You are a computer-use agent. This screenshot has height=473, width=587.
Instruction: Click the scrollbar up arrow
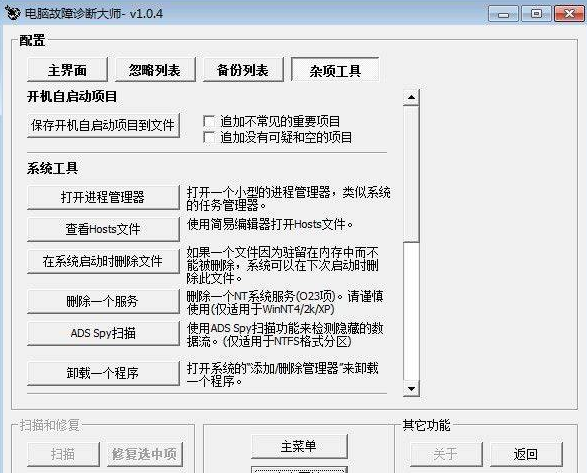click(411, 97)
